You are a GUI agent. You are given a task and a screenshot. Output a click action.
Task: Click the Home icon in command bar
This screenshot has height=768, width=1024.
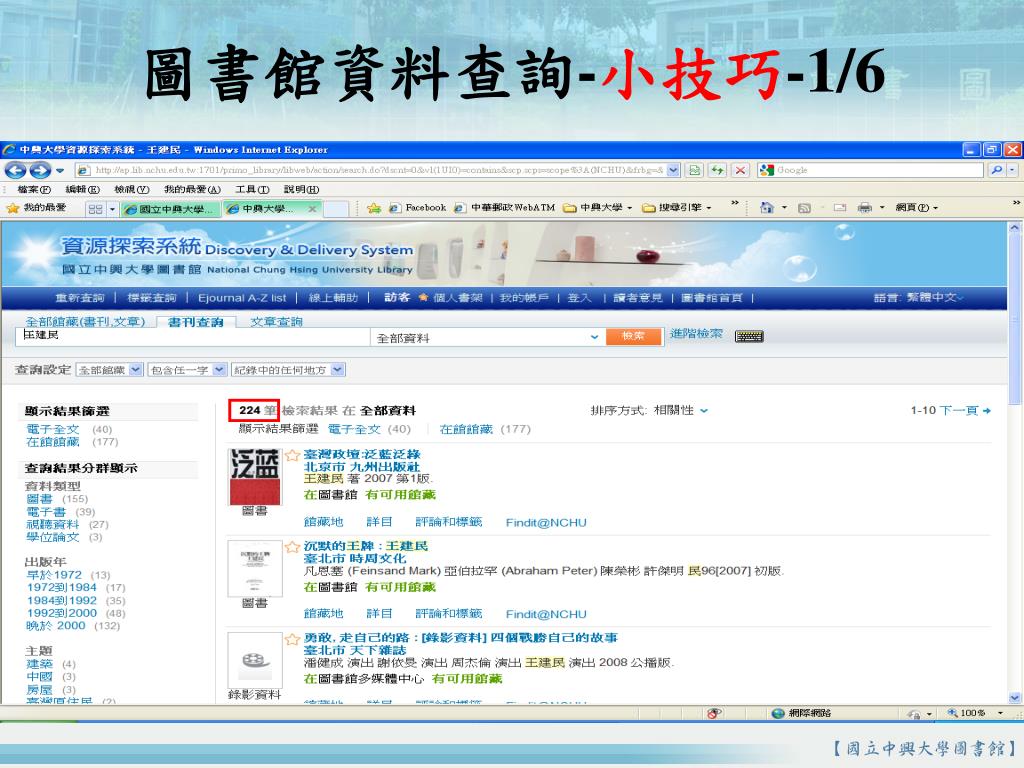[767, 208]
